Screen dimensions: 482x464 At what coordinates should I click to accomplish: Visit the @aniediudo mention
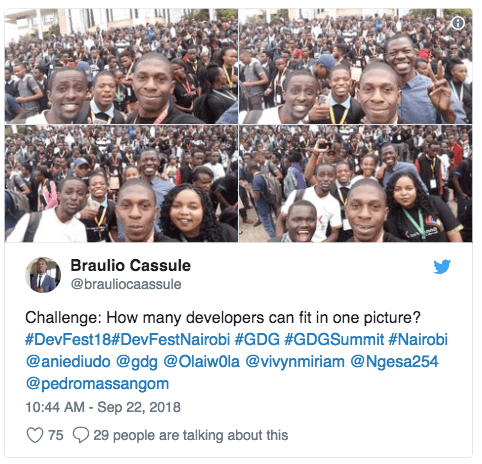[x=68, y=362]
